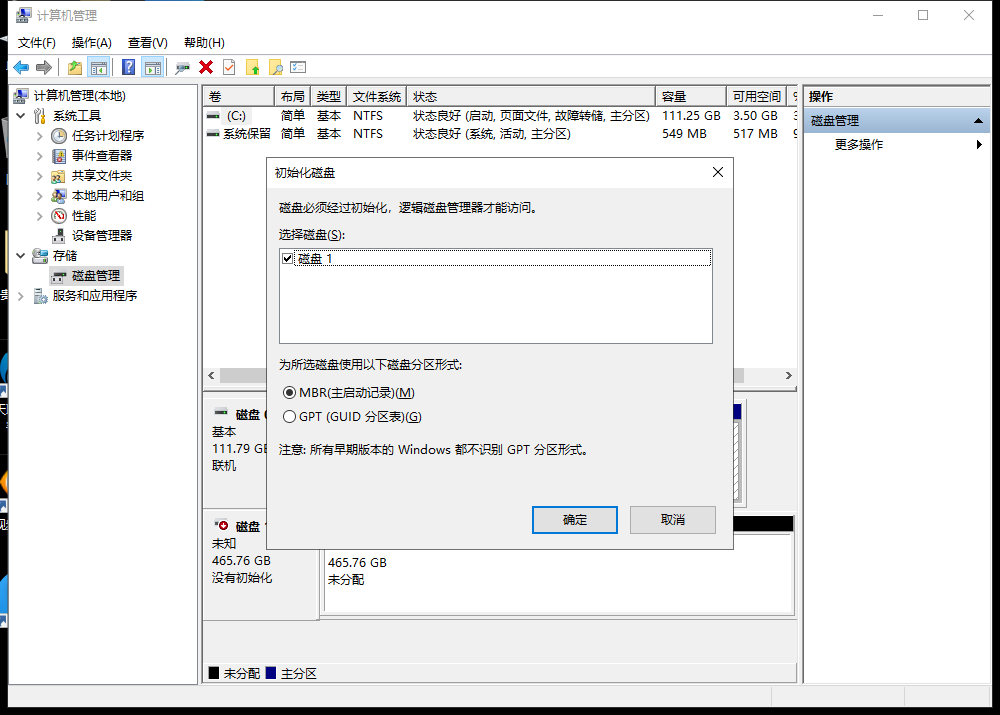Sort by the 状态 column header
1000x715 pixels.
tap(531, 96)
